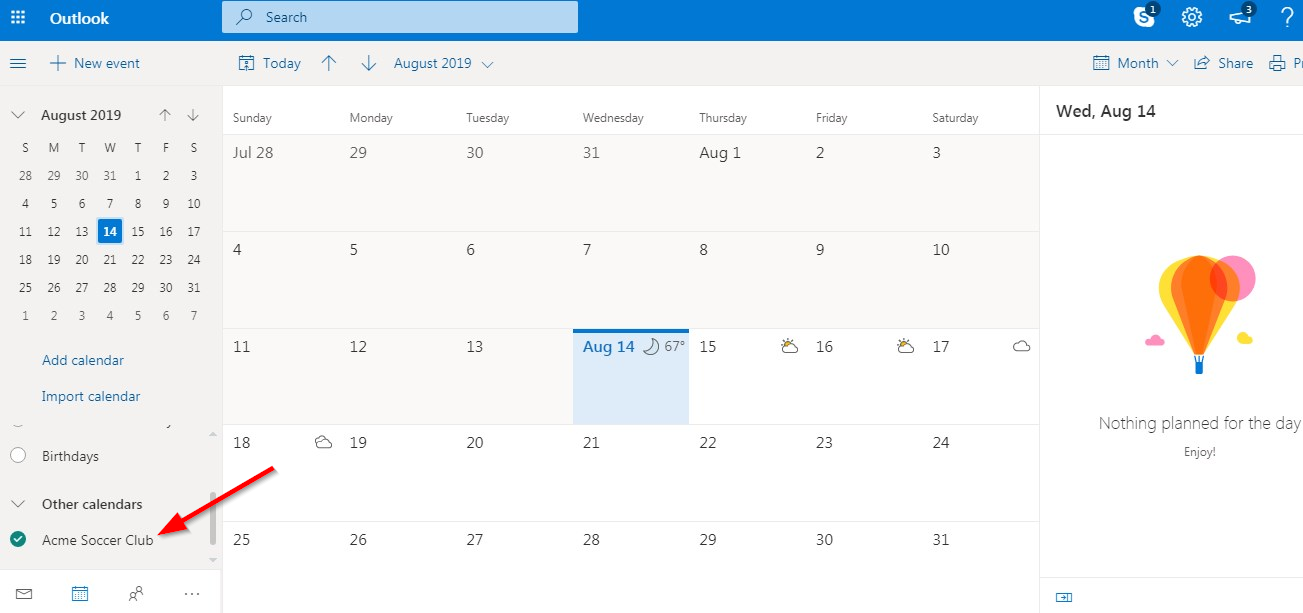The height and width of the screenshot is (613, 1303).
Task: Show previous month in mini calendar
Action: click(x=165, y=115)
